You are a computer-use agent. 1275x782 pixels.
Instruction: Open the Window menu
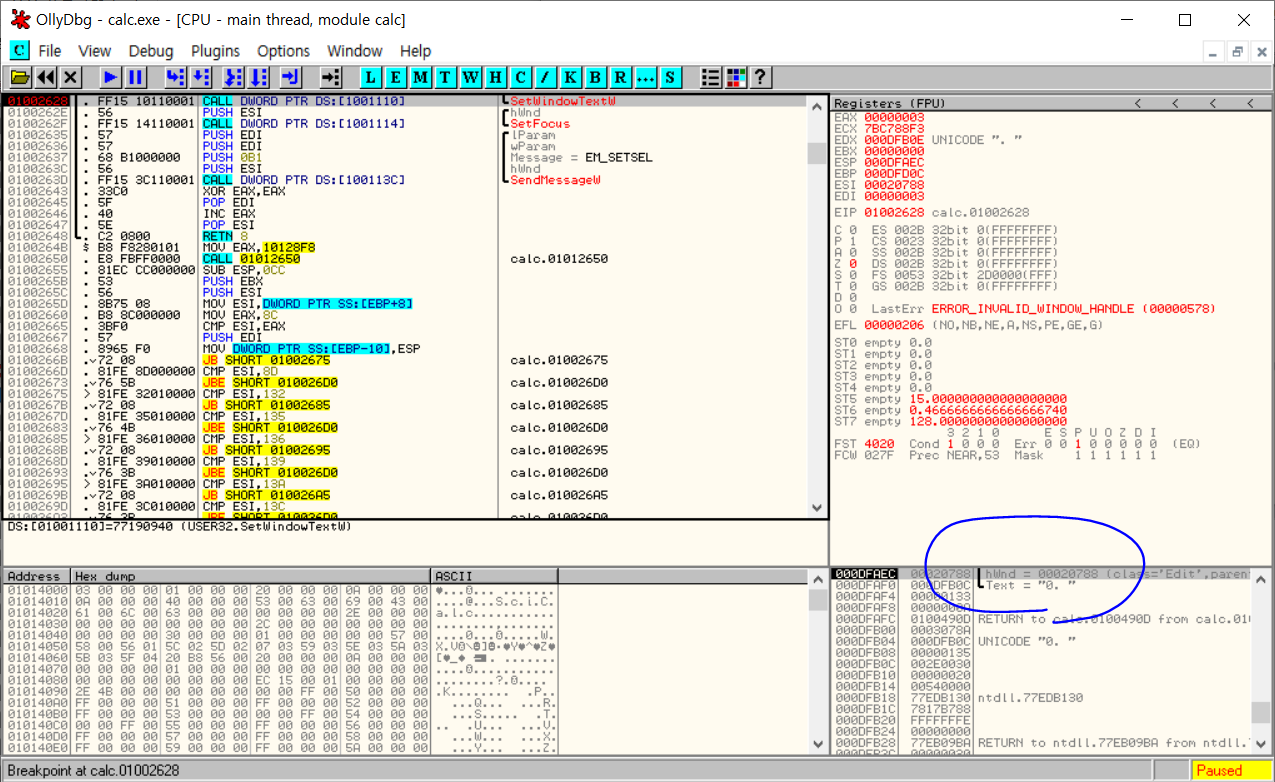[355, 51]
